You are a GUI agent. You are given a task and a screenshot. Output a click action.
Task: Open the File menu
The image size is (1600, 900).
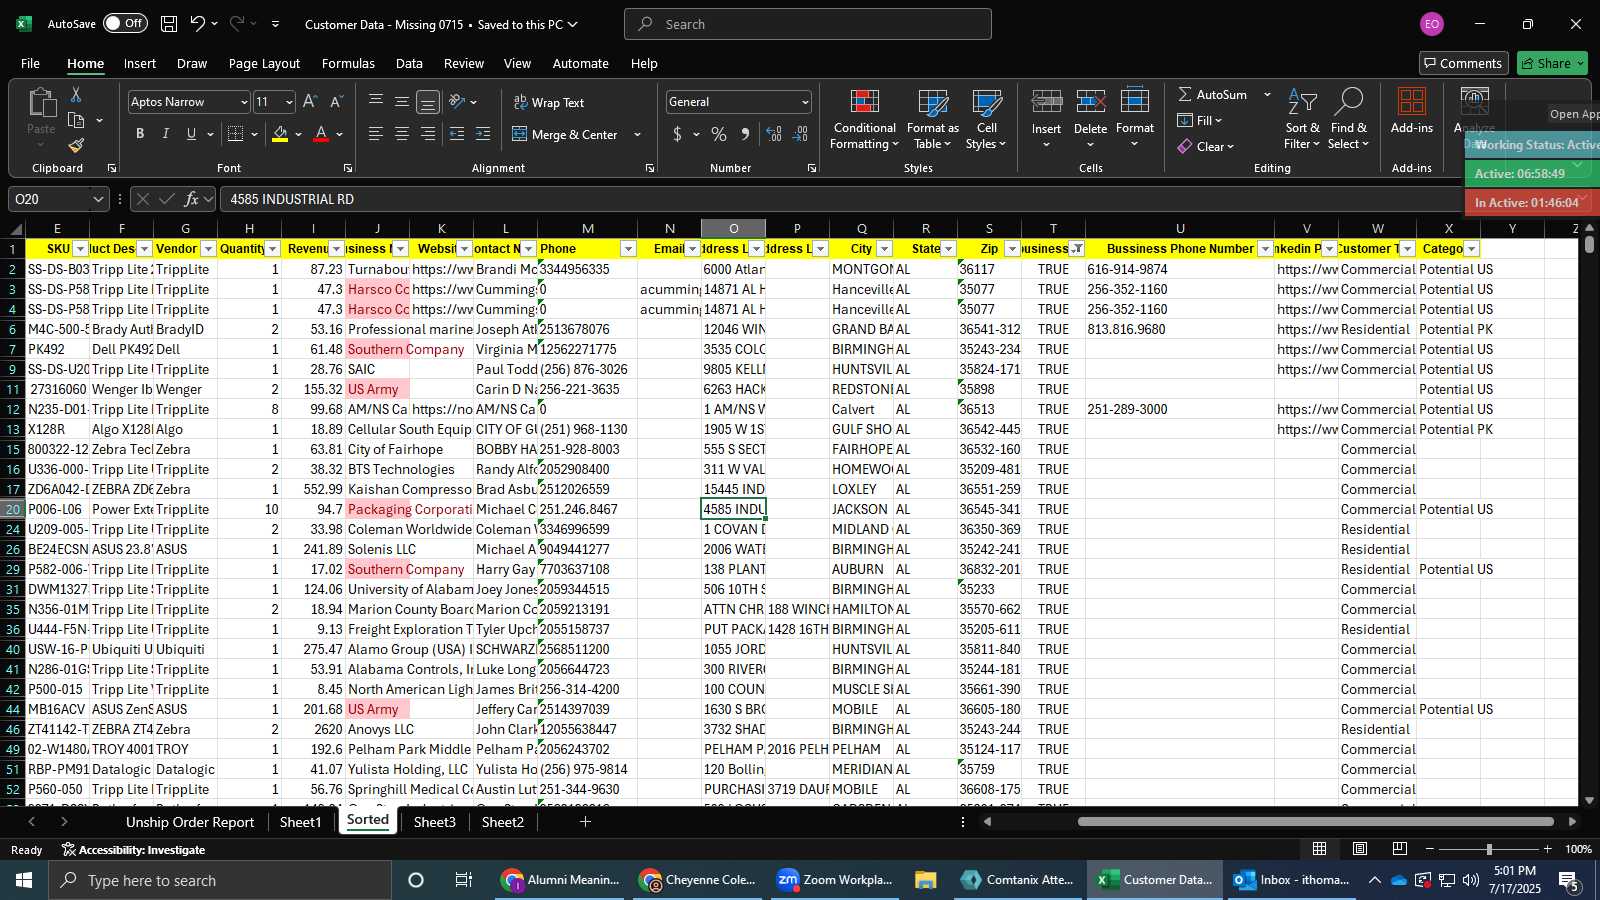pyautogui.click(x=30, y=63)
